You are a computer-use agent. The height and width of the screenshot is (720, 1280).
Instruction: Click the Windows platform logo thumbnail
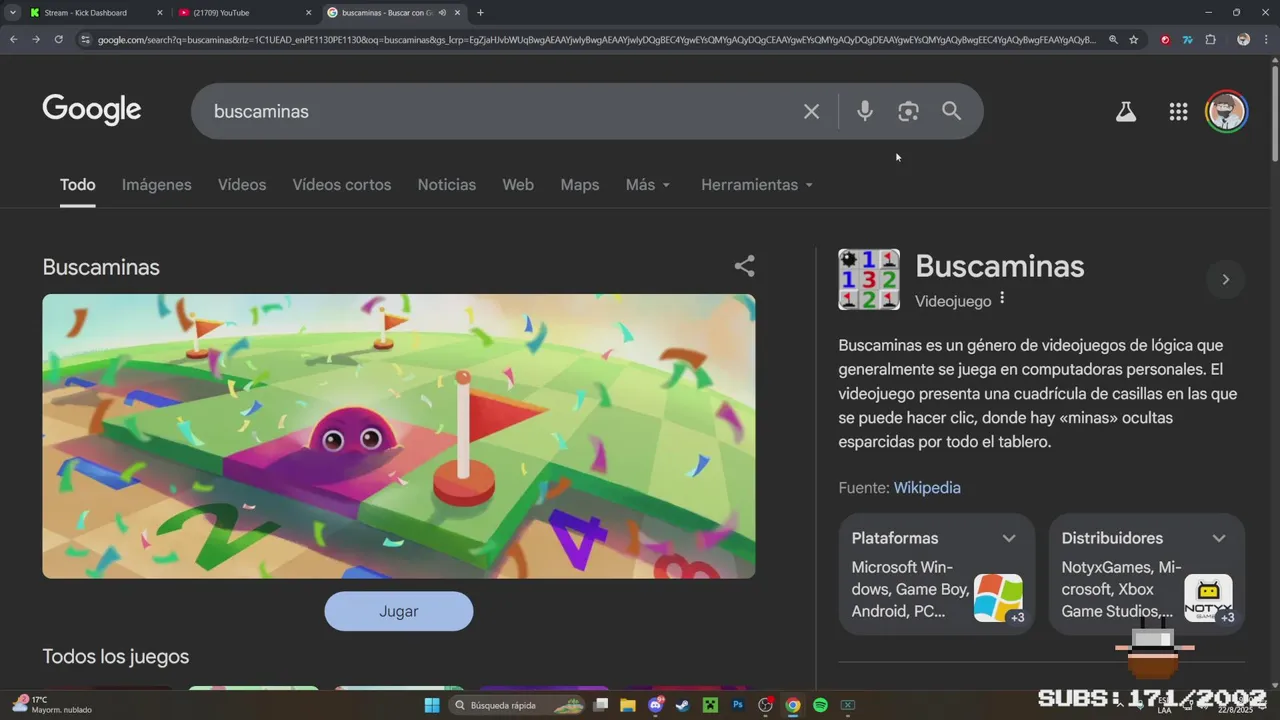point(998,598)
